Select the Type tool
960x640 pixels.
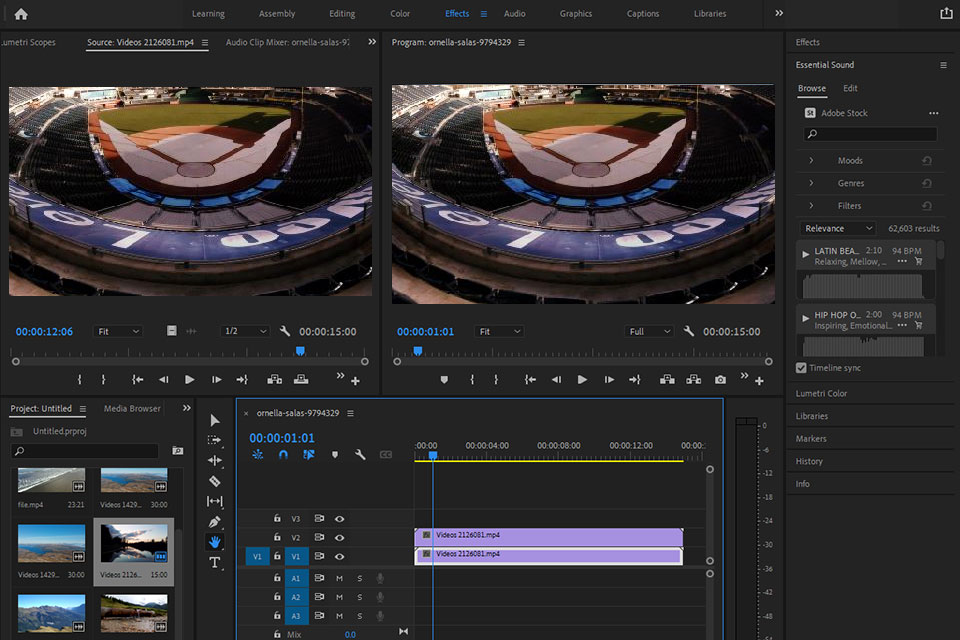pos(214,563)
